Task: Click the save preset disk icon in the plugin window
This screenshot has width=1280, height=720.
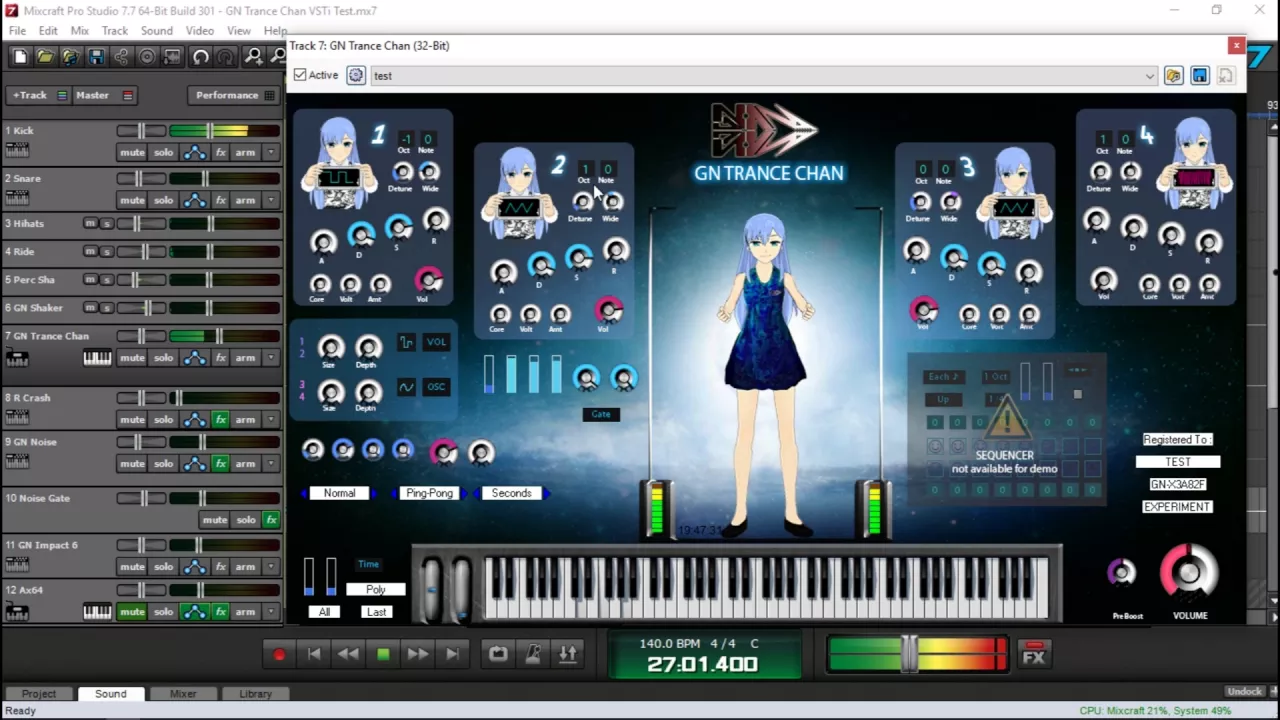Action: click(x=1200, y=76)
